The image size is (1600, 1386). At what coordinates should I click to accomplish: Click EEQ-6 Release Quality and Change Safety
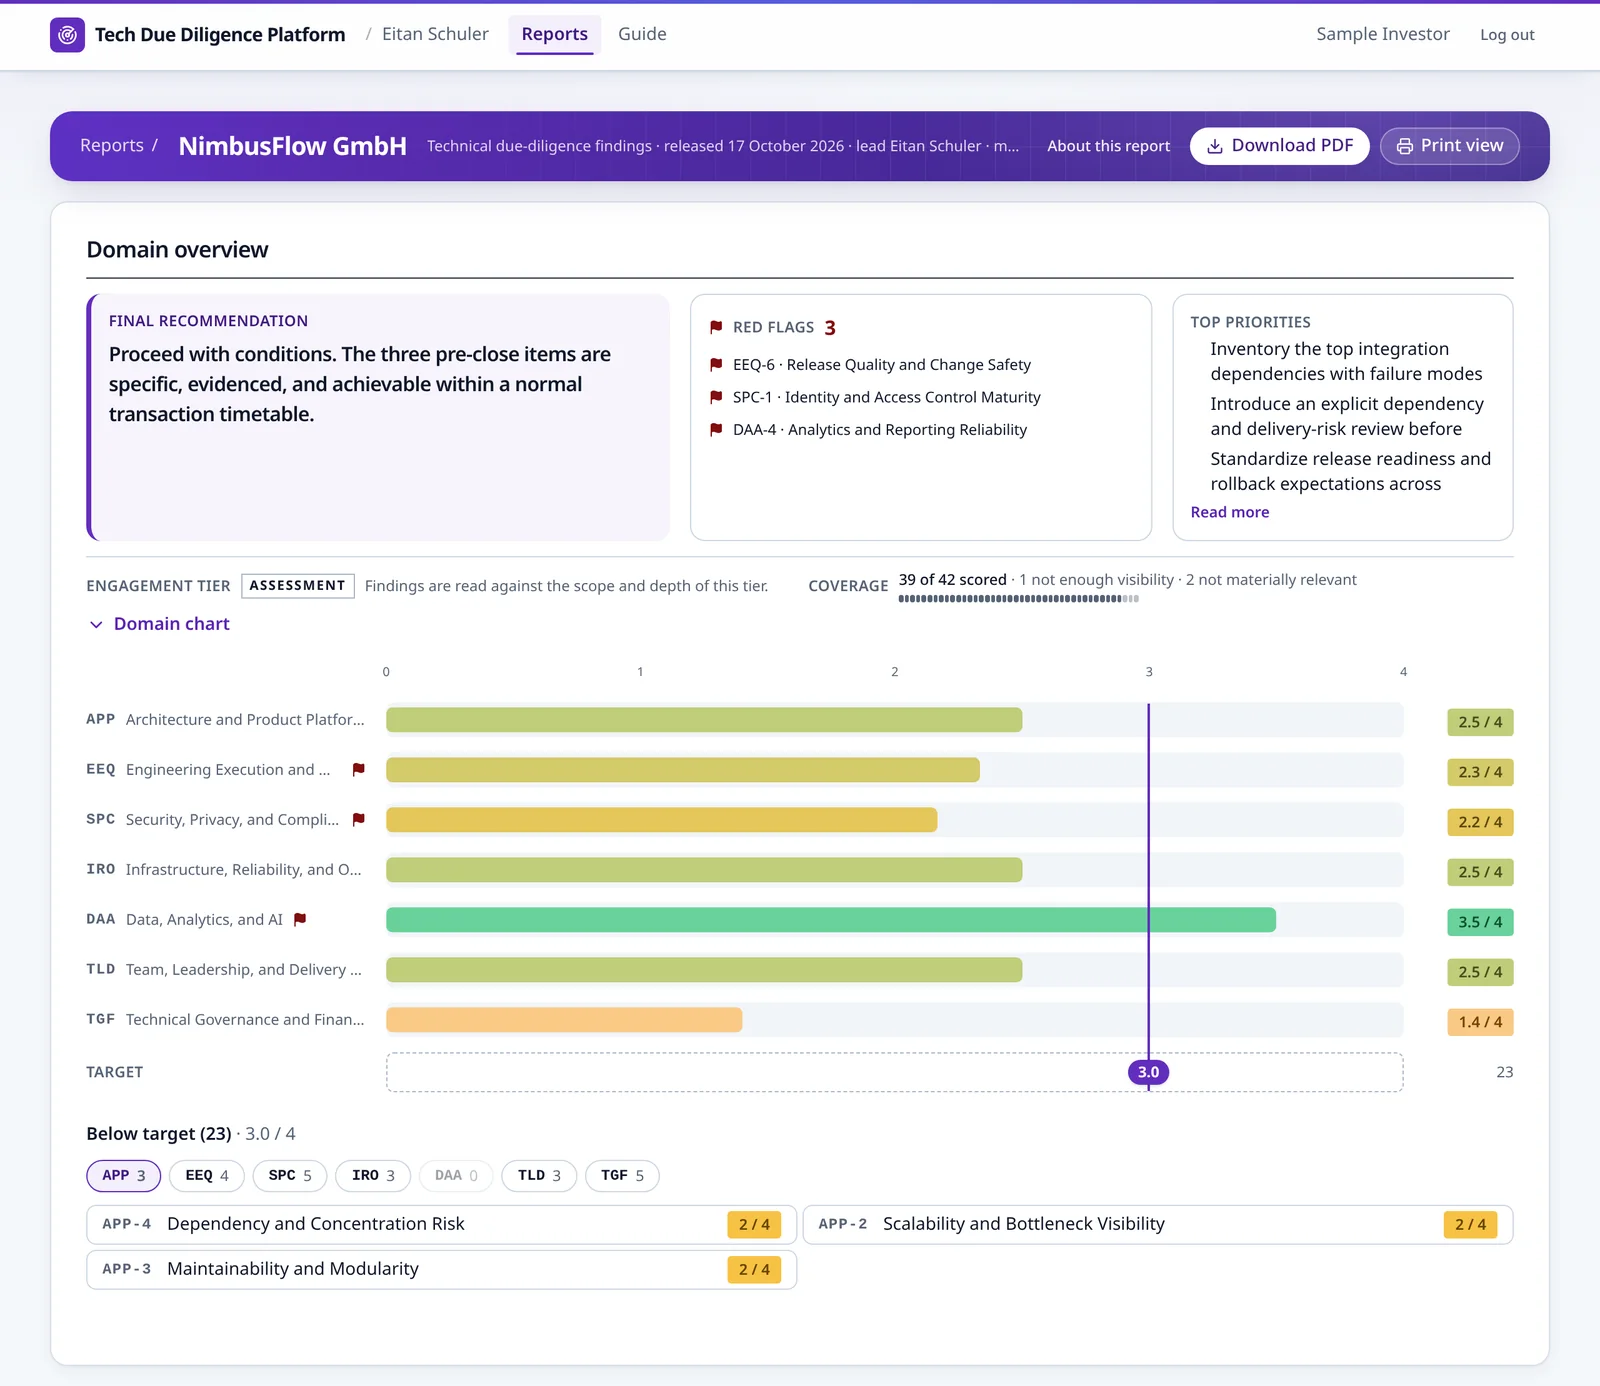882,365
